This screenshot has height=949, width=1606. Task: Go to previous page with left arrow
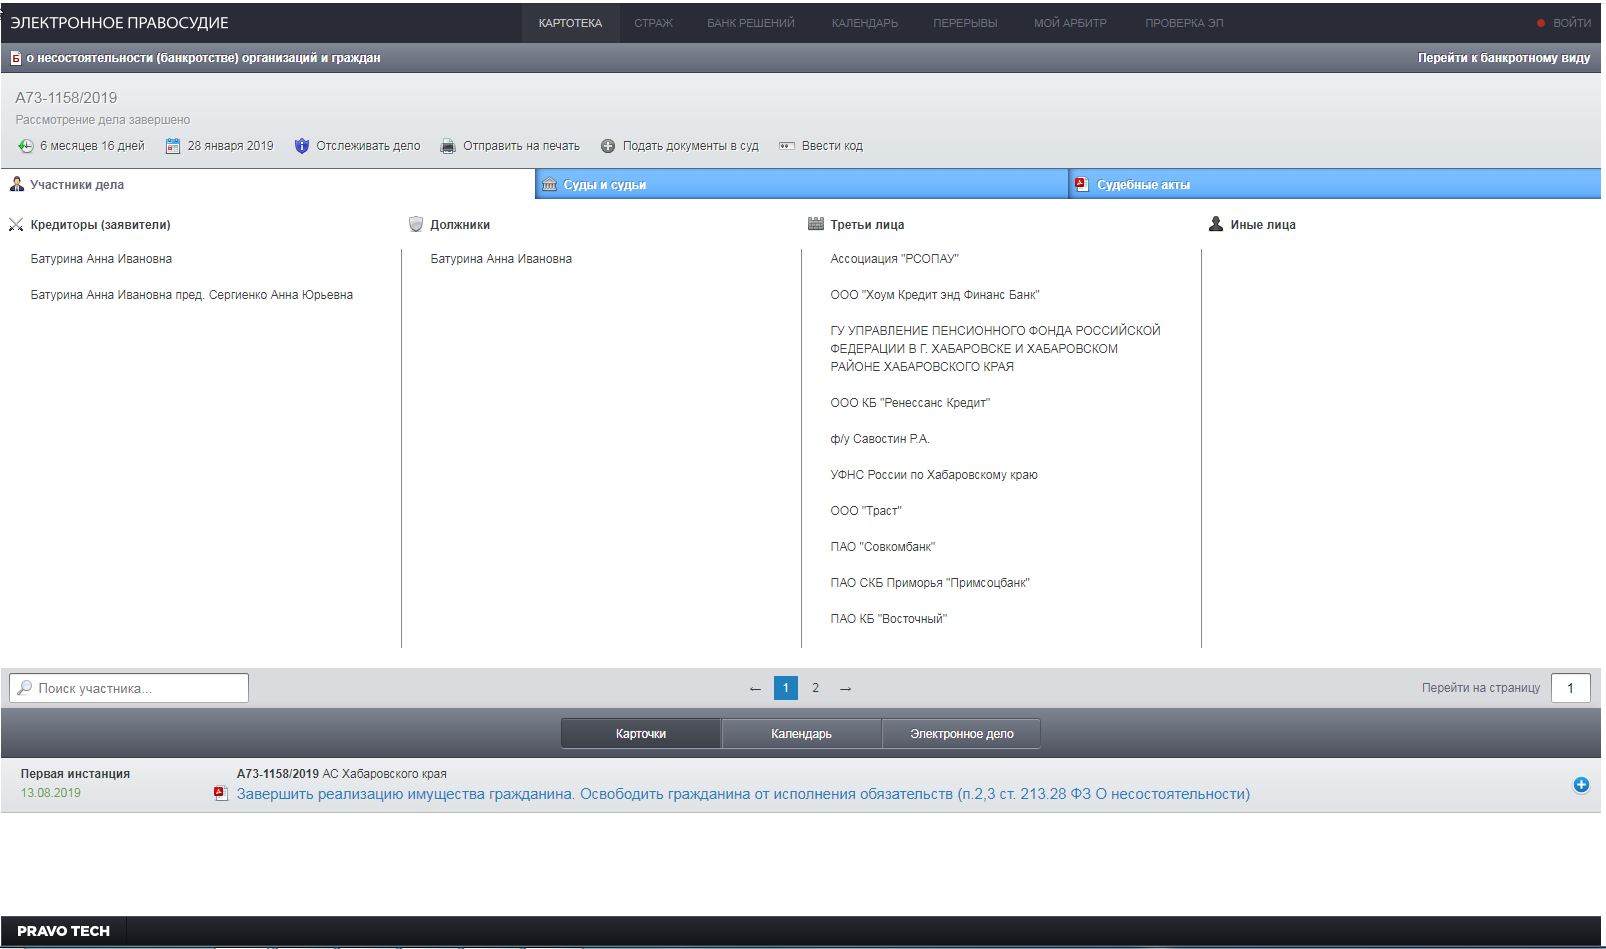point(755,688)
